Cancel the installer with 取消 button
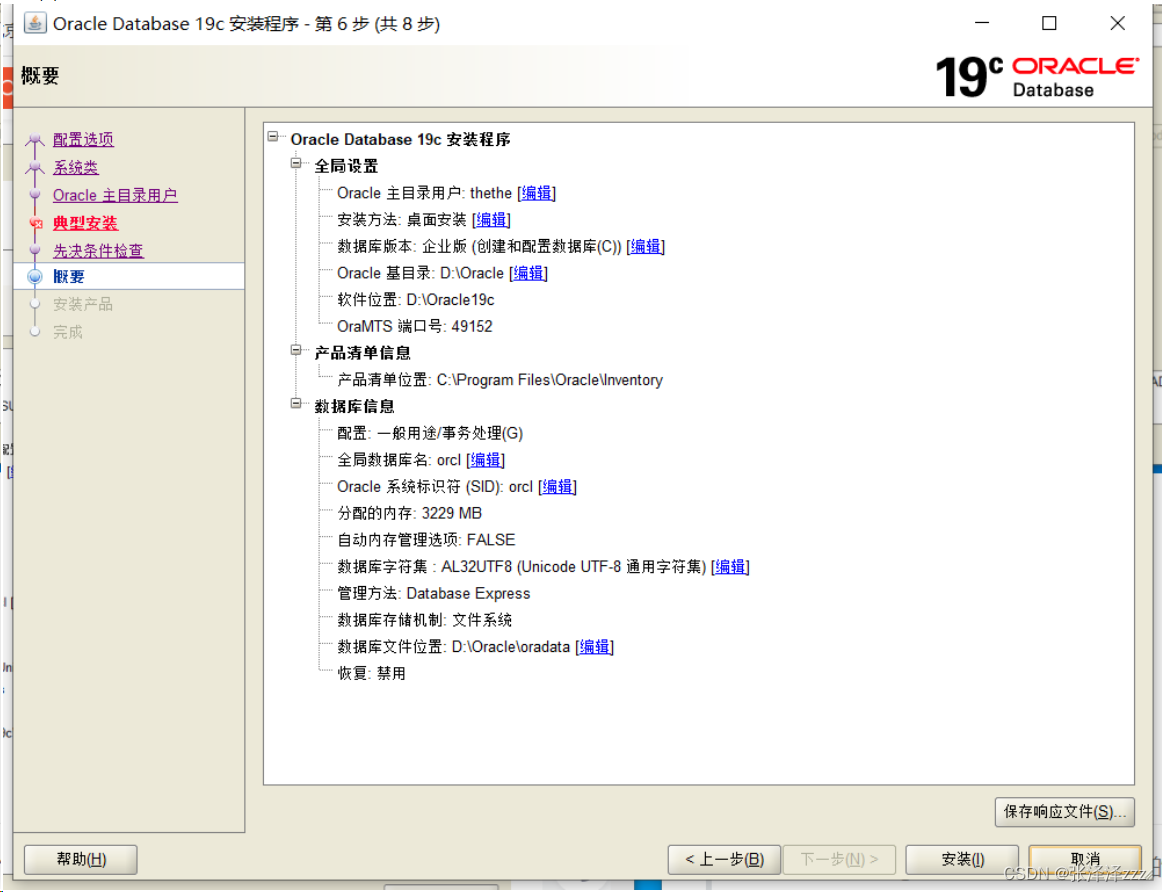 [1085, 859]
